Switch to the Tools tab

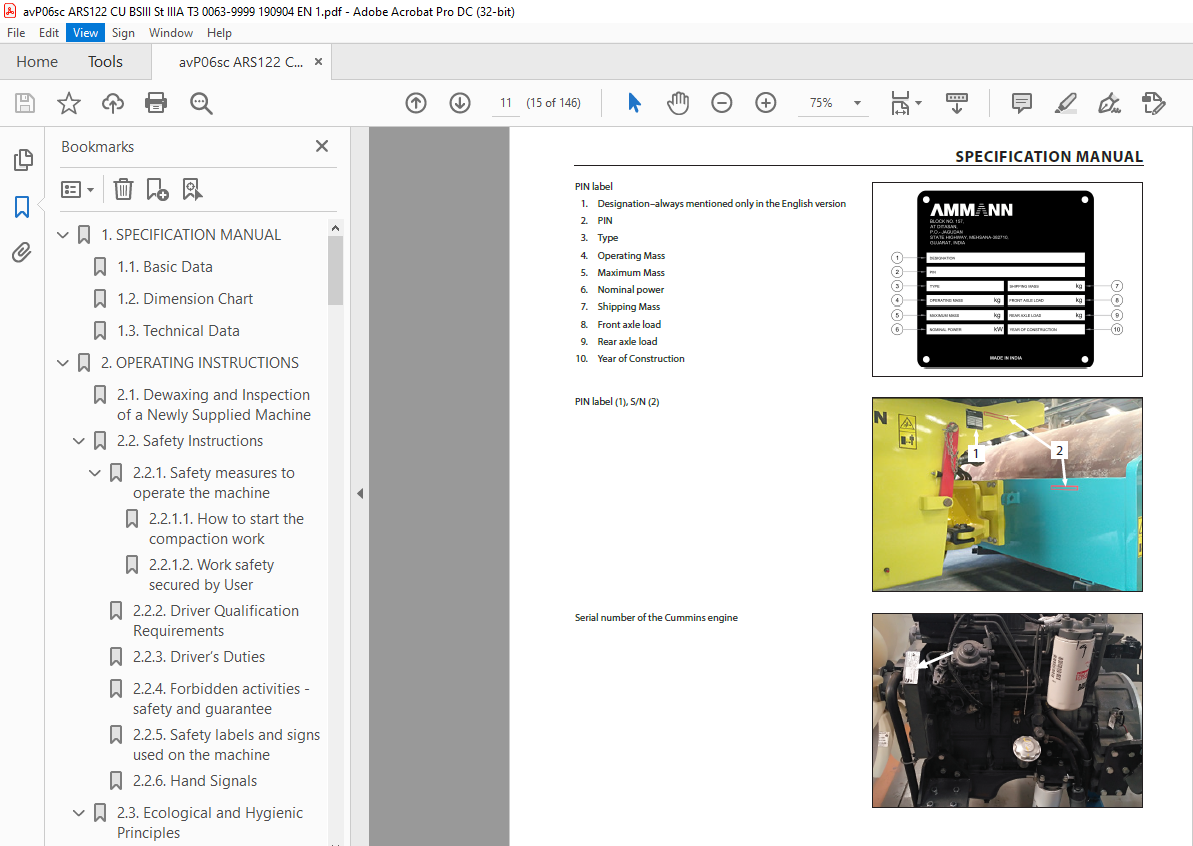(105, 62)
